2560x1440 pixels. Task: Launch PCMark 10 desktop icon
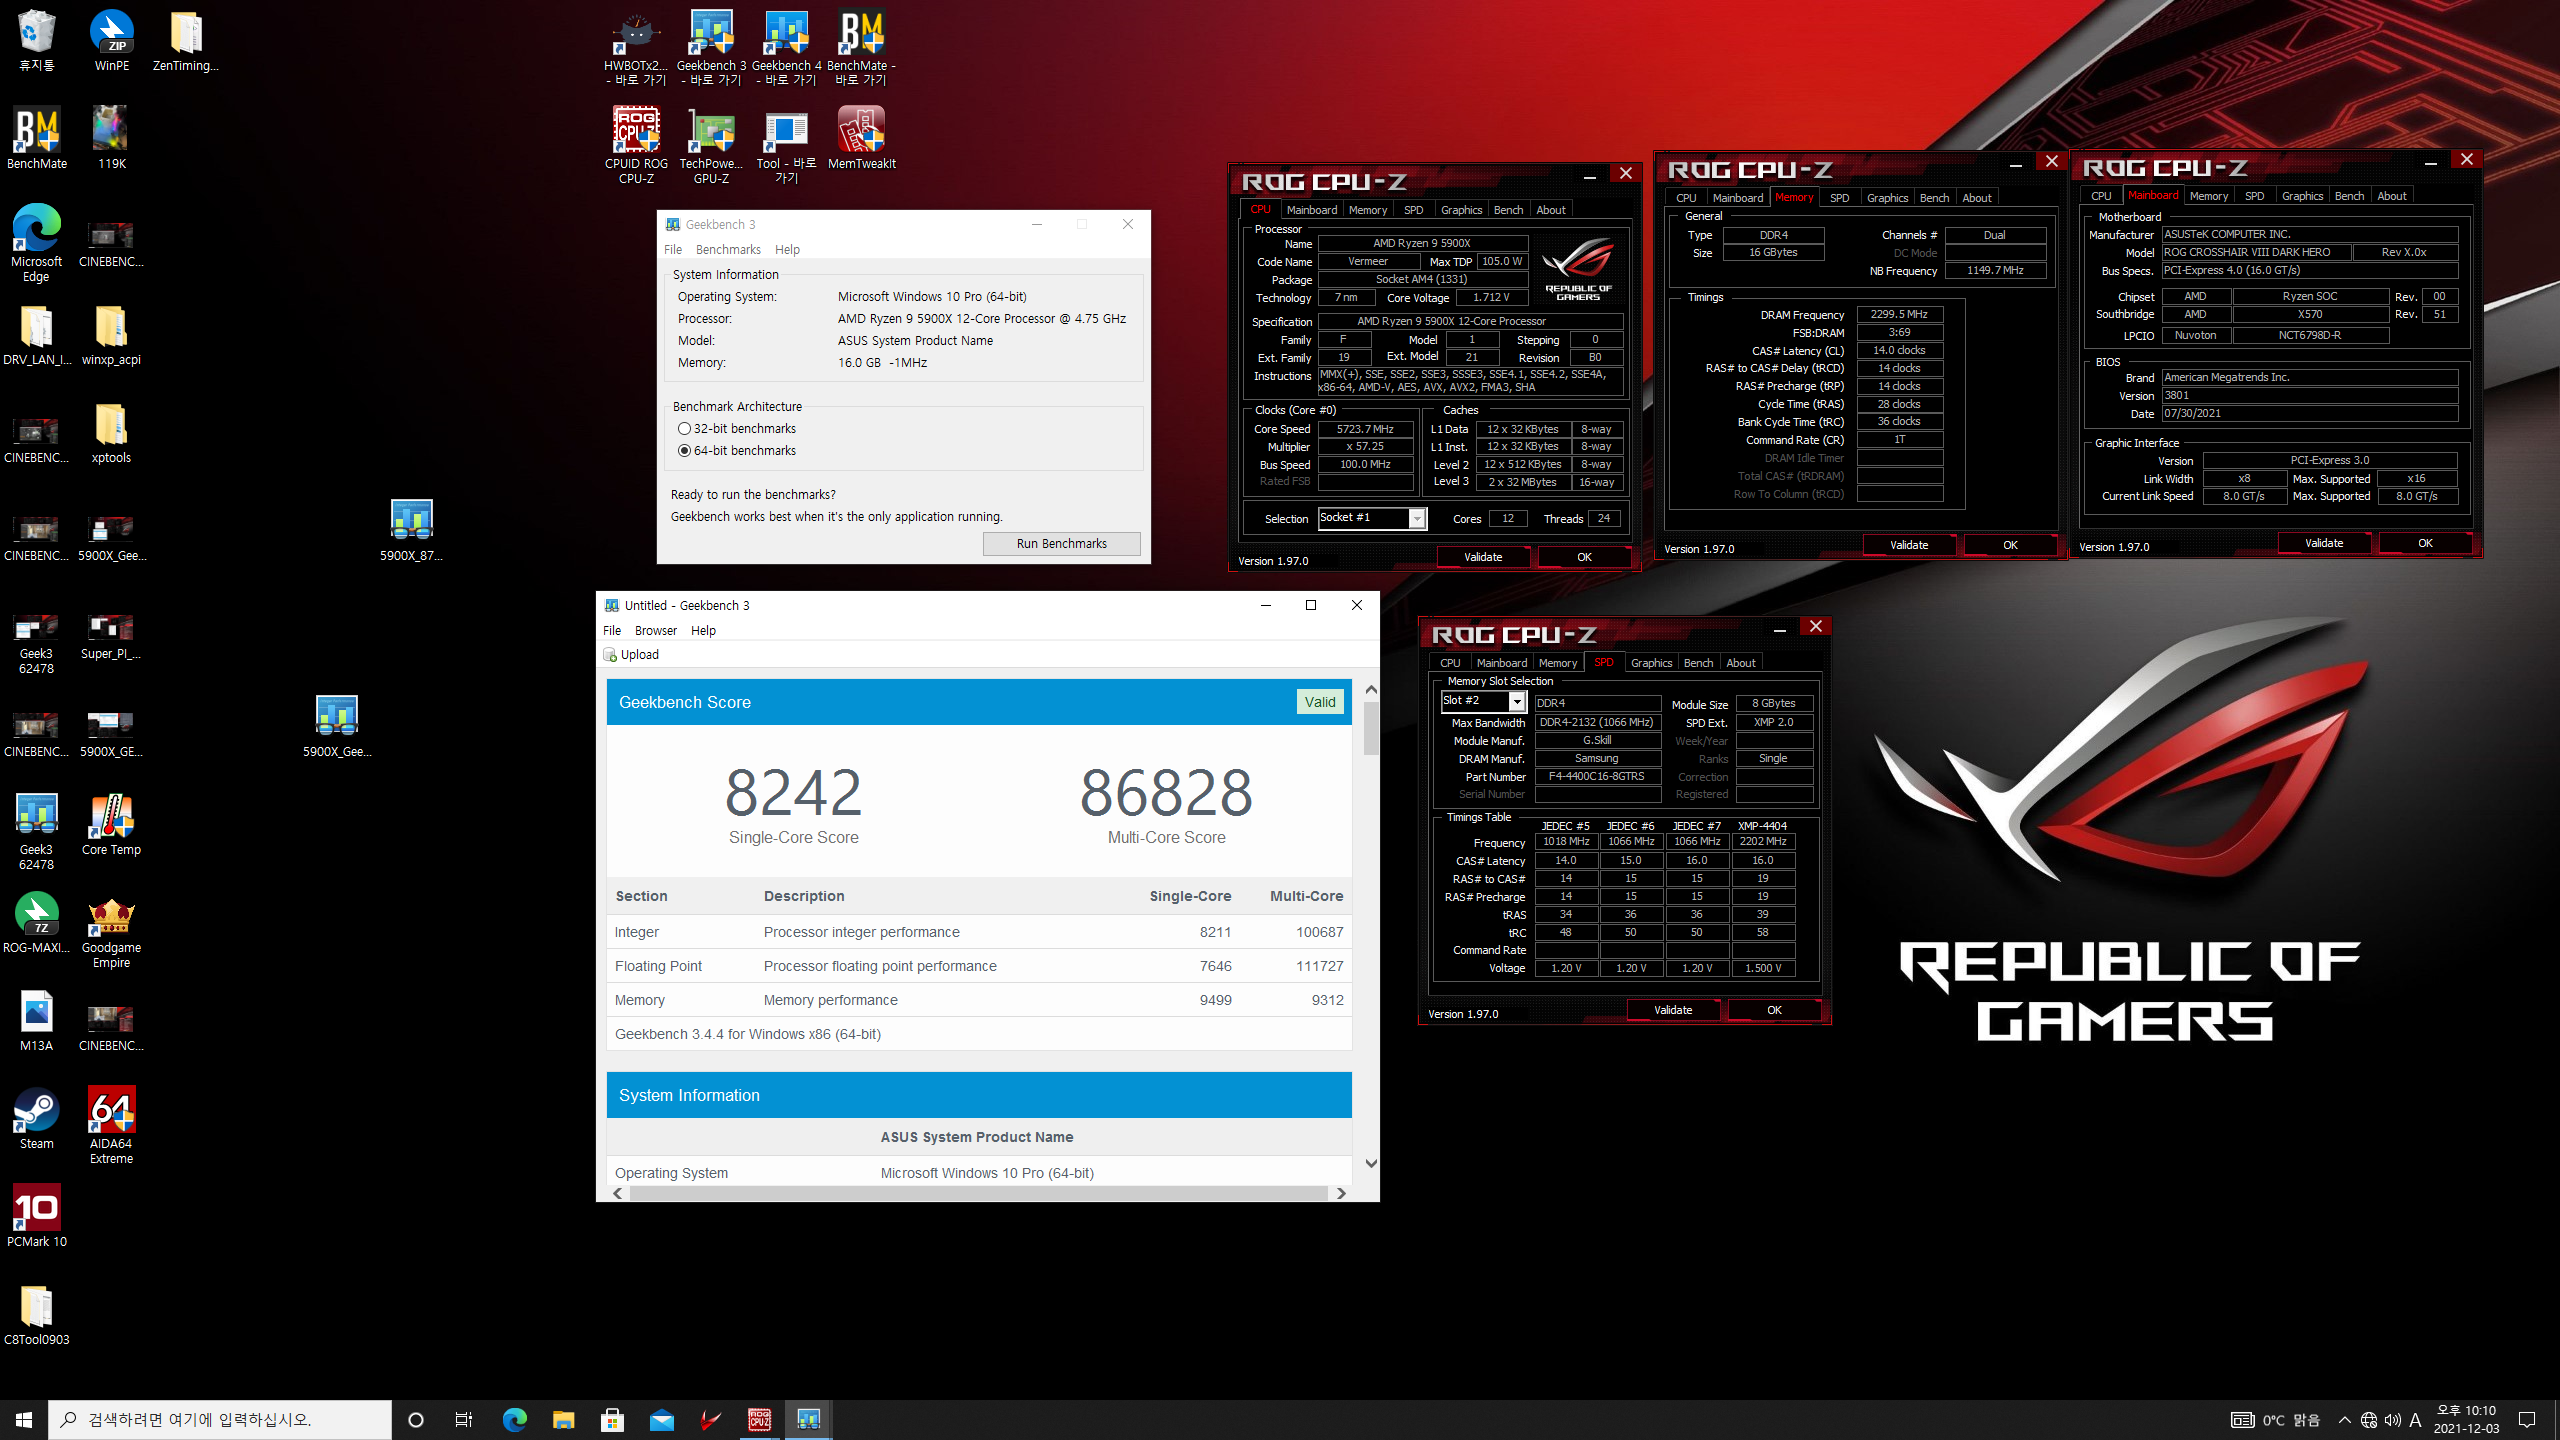click(37, 1216)
